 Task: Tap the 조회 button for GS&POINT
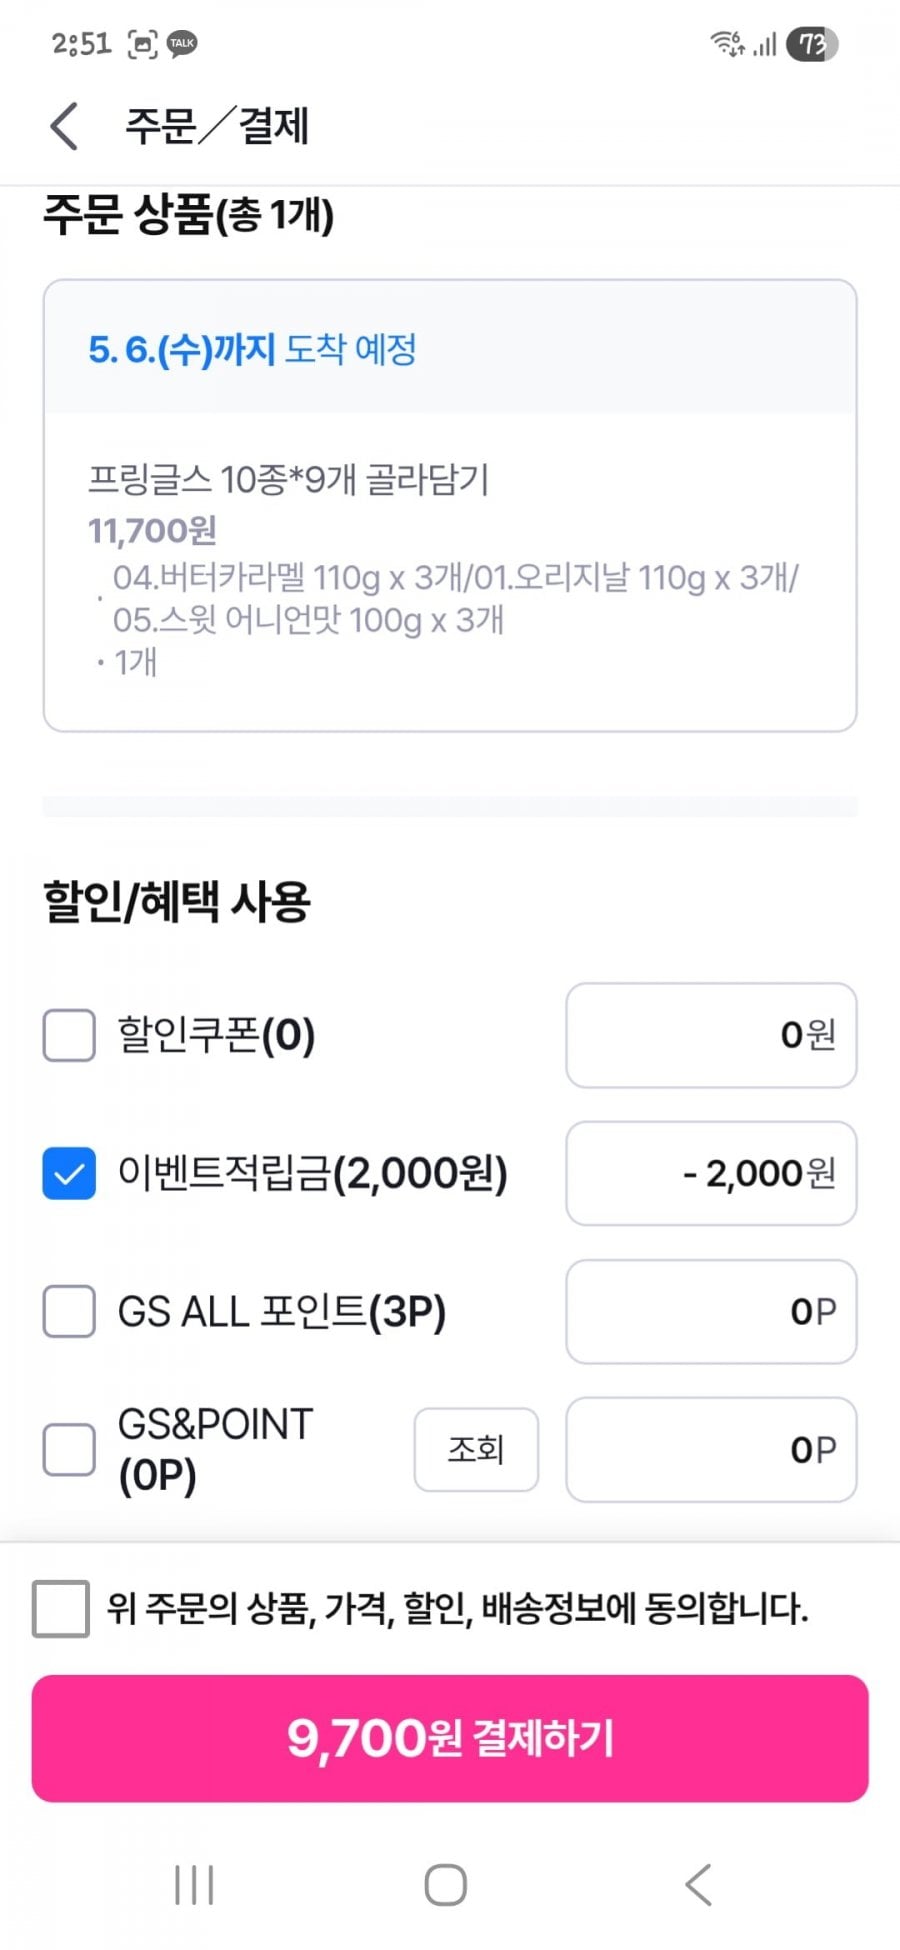tap(476, 1449)
